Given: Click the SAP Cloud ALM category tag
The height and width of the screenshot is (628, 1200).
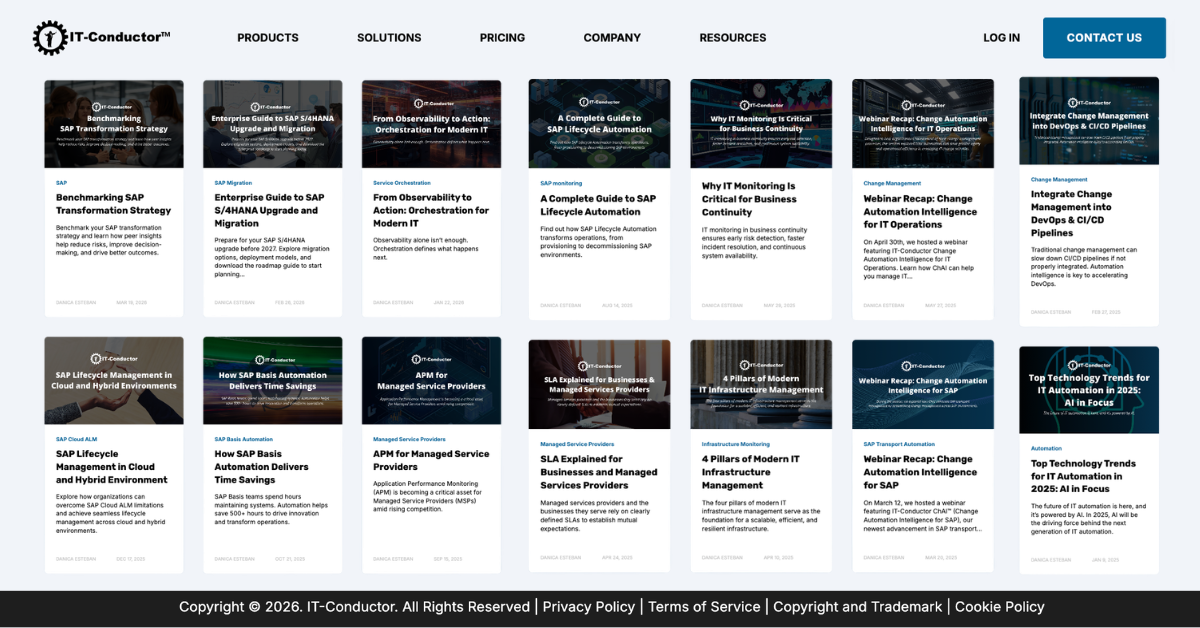Looking at the screenshot, I should coord(76,439).
